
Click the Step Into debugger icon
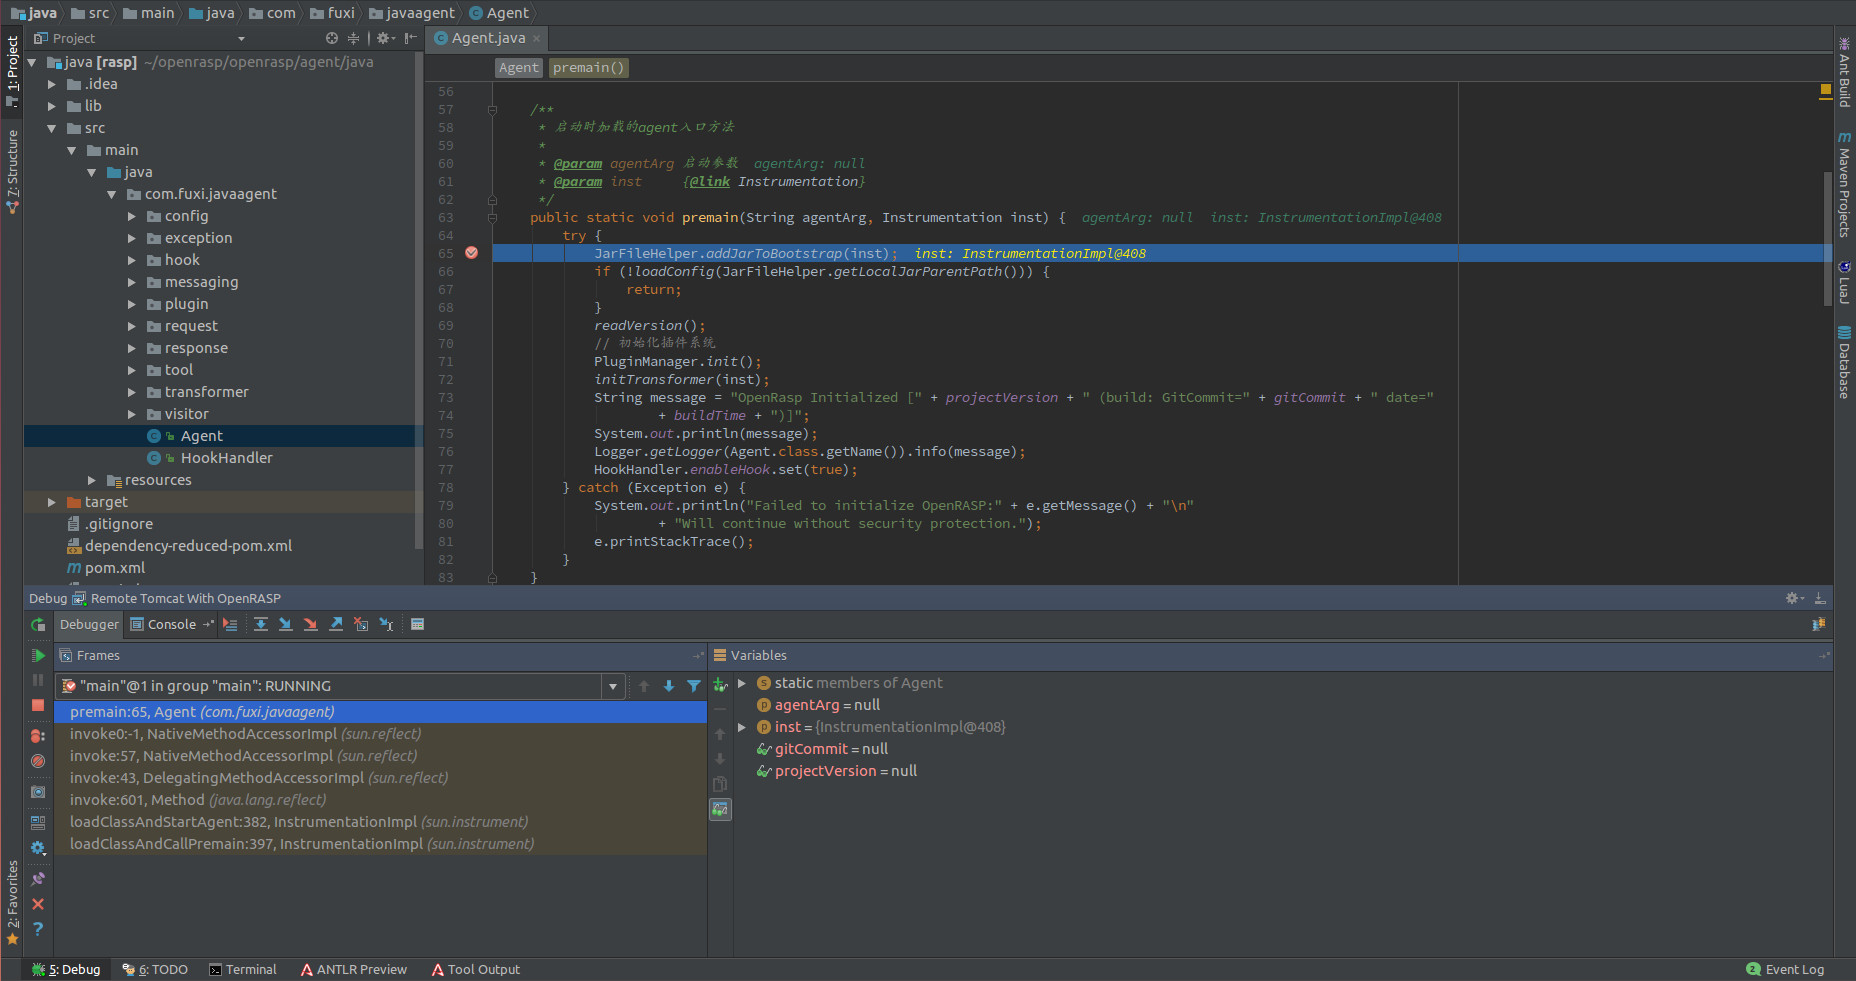pyautogui.click(x=285, y=625)
